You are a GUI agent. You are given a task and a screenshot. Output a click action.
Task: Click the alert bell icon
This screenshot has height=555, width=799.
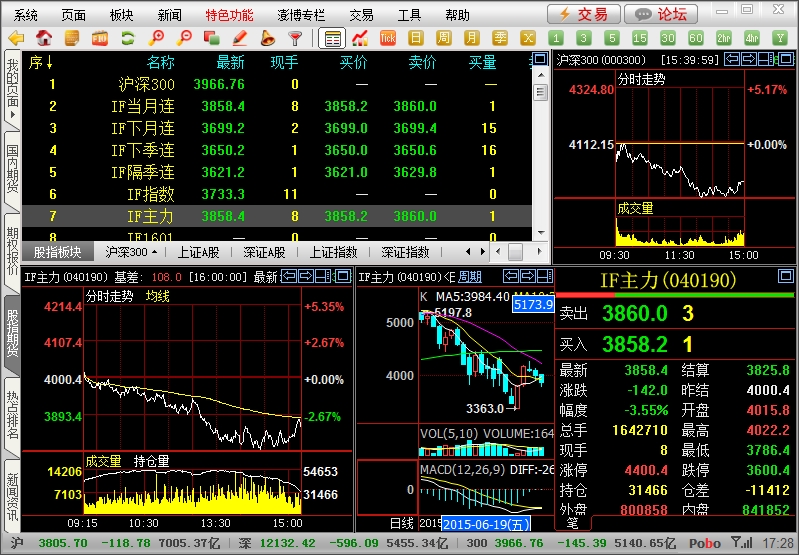point(267,38)
